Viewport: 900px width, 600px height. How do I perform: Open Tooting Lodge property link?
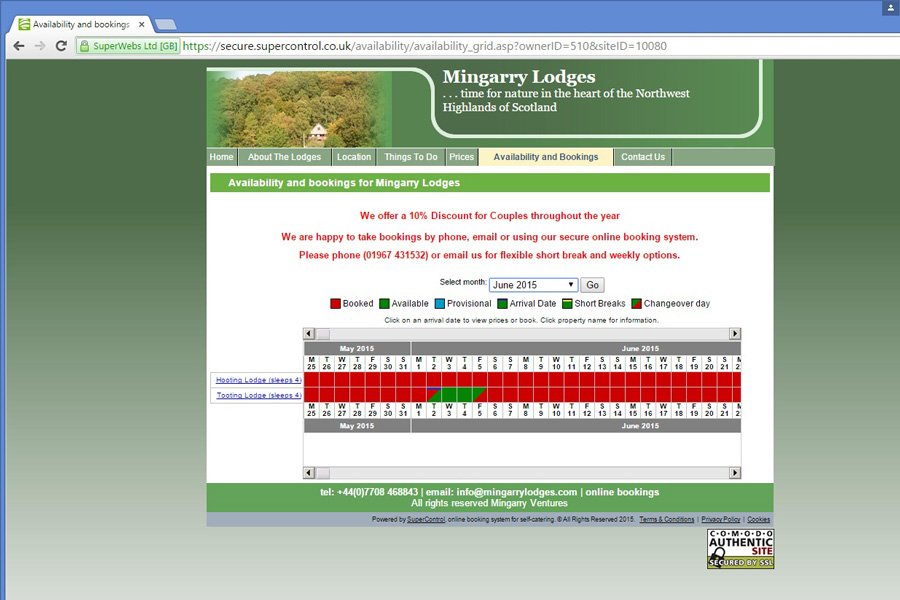point(258,395)
